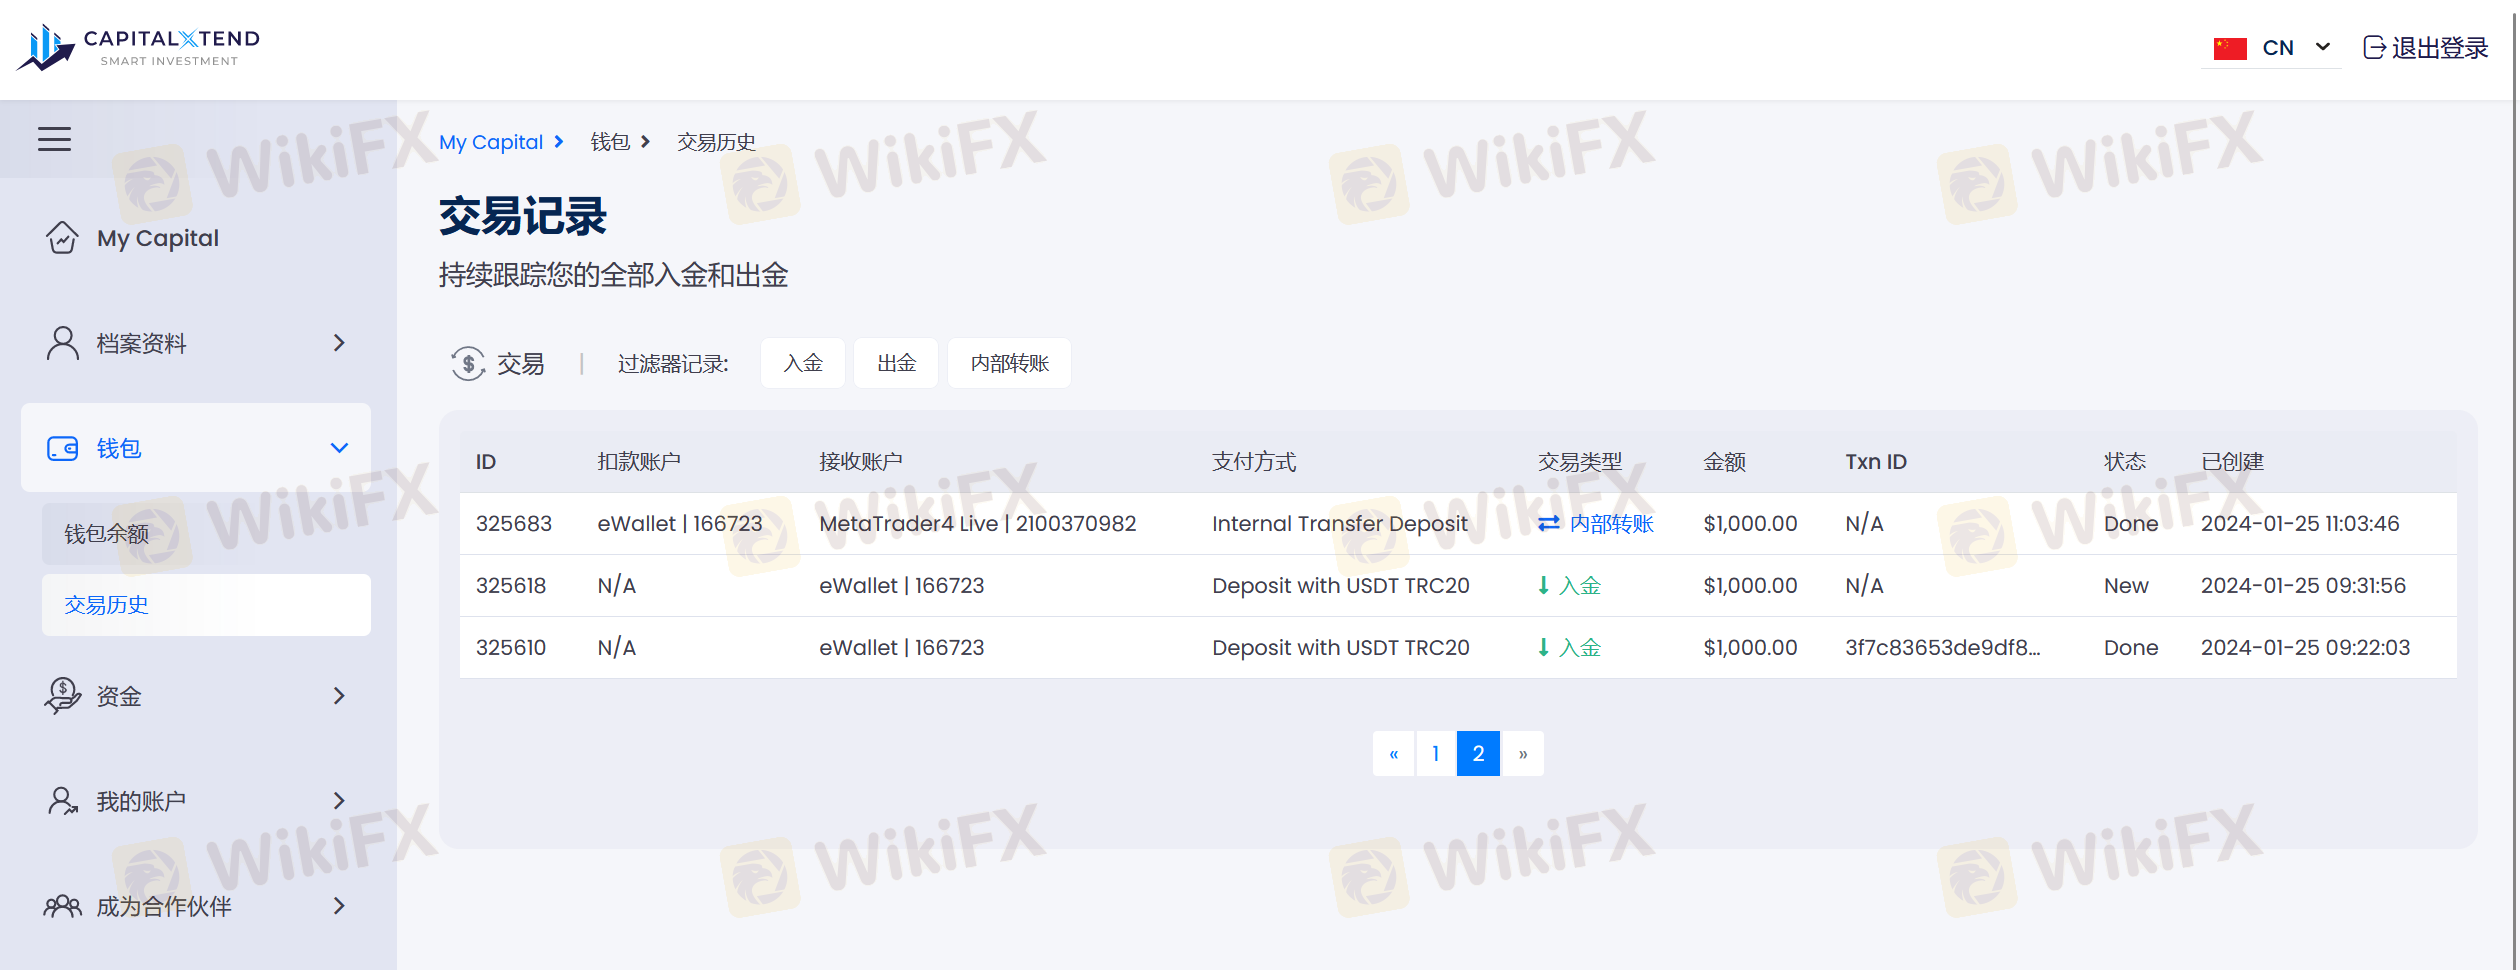Click deposit arrow icon in row 325610
The image size is (2520, 970).
(x=1543, y=647)
